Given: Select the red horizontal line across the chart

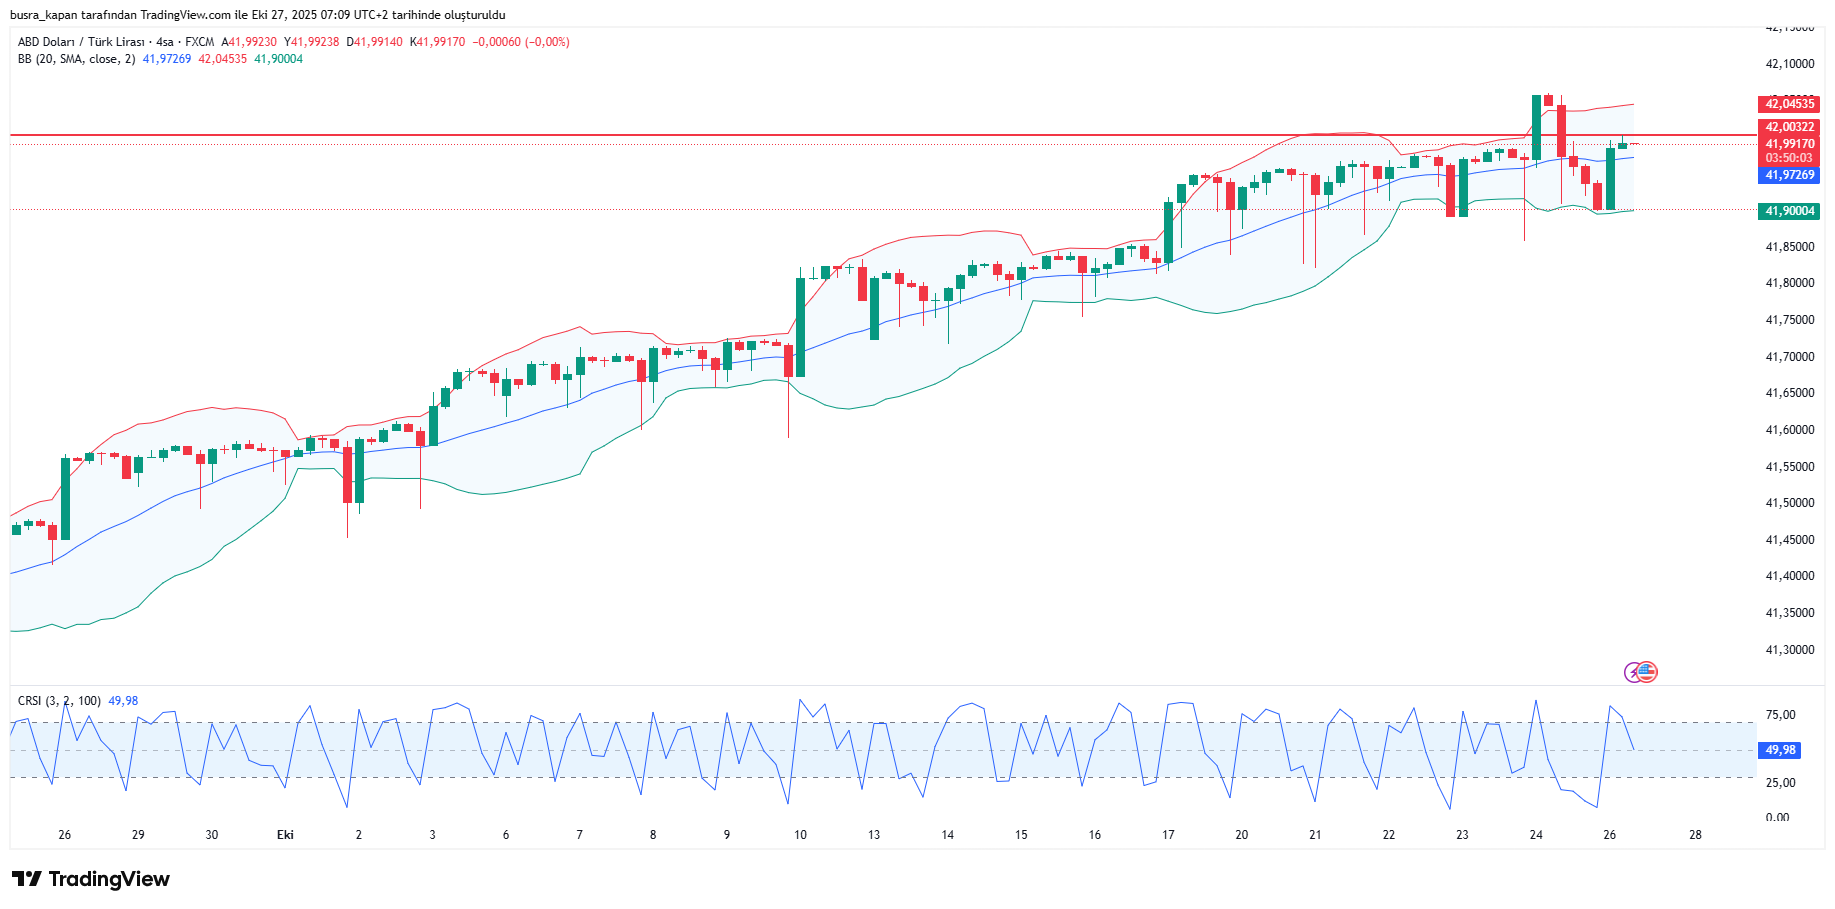Looking at the screenshot, I should (700, 134).
